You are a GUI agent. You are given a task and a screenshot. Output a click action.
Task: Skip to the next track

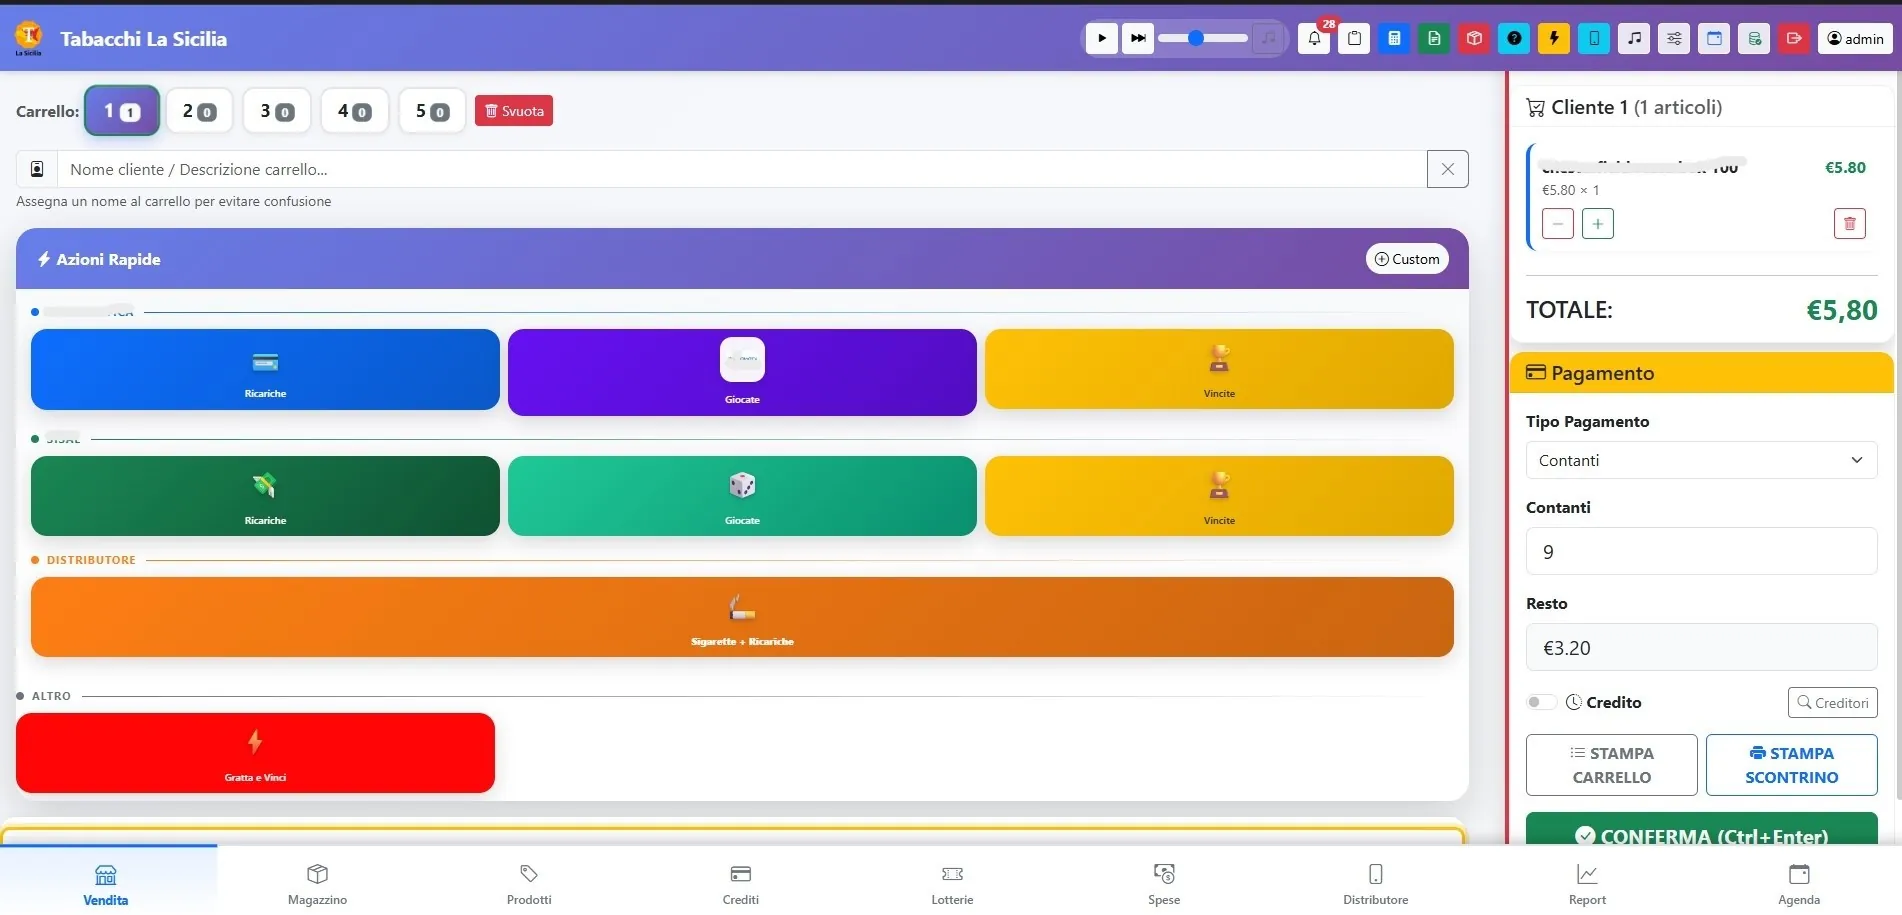coord(1138,39)
